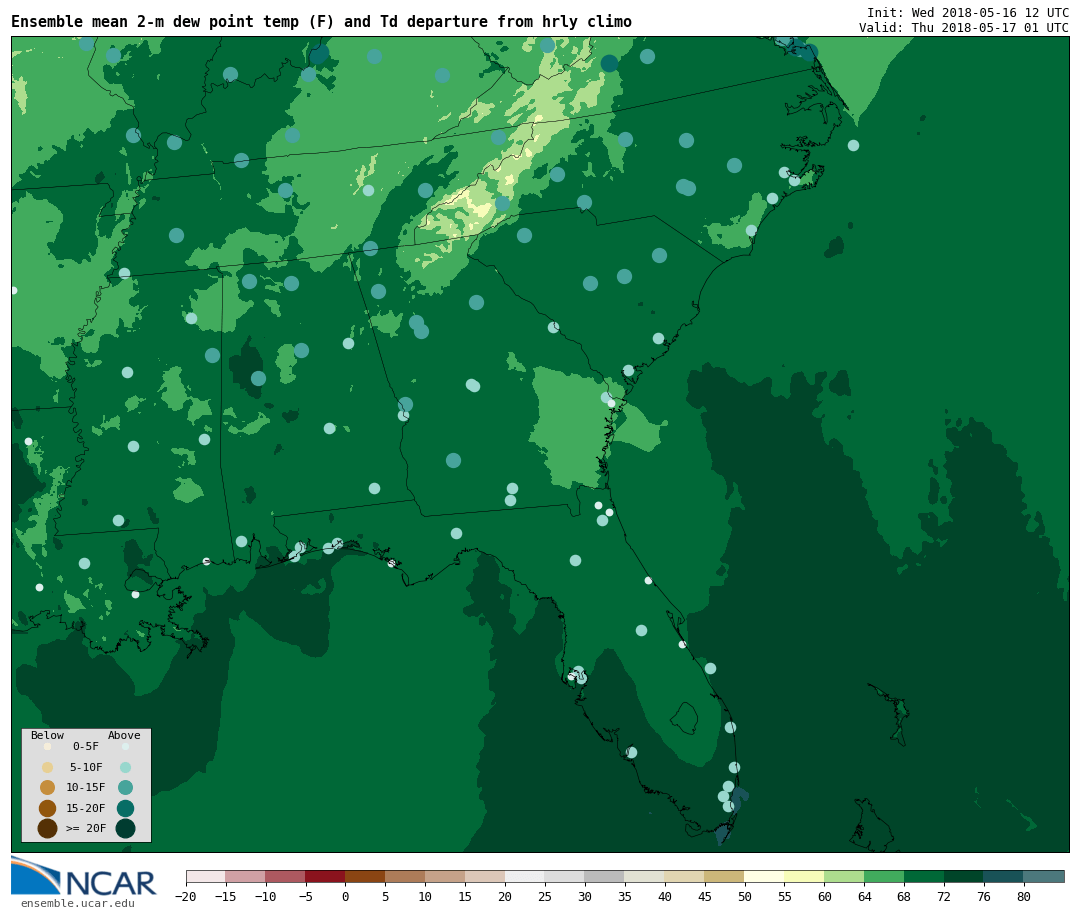This screenshot has height=915, width=1080.
Task: Pick the colorbar swatch between 15 and 20
Action: 485,877
